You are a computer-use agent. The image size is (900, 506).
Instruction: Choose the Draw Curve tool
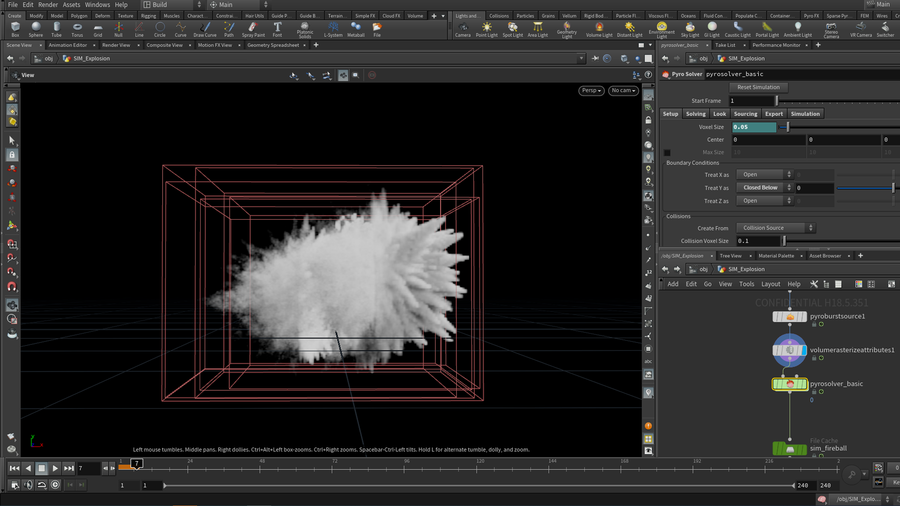(205, 29)
